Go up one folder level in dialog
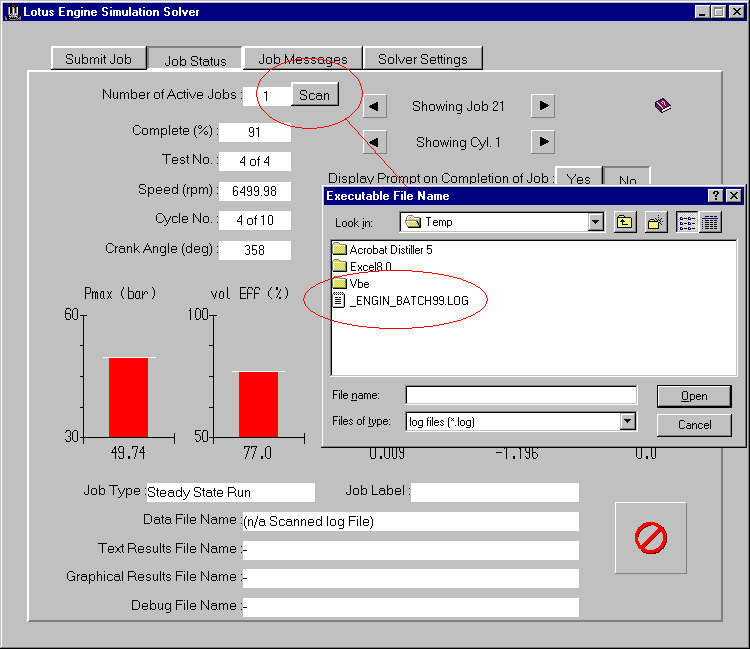The height and width of the screenshot is (649, 750). pos(625,222)
